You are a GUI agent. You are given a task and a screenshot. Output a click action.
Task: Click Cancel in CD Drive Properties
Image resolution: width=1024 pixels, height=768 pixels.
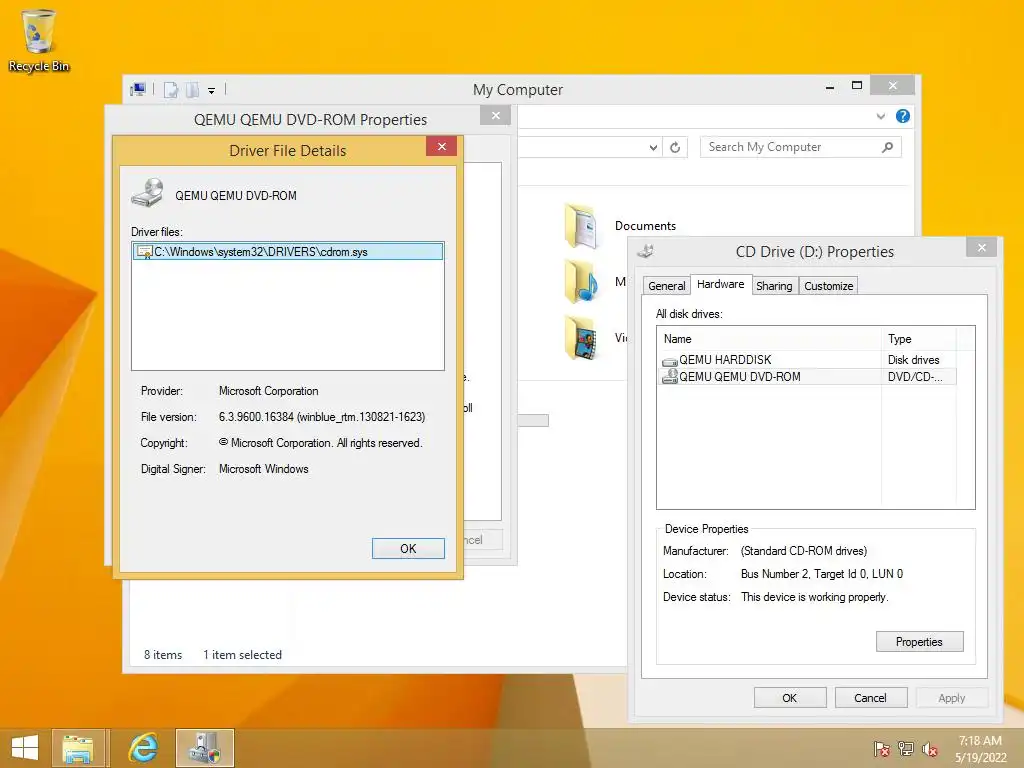point(871,697)
